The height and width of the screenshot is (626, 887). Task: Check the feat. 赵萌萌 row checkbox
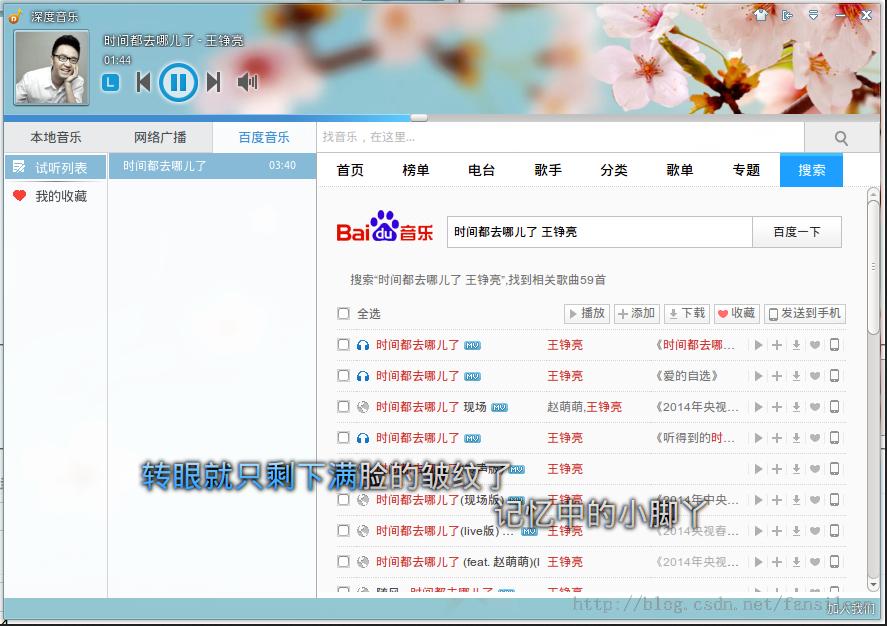pyautogui.click(x=343, y=562)
